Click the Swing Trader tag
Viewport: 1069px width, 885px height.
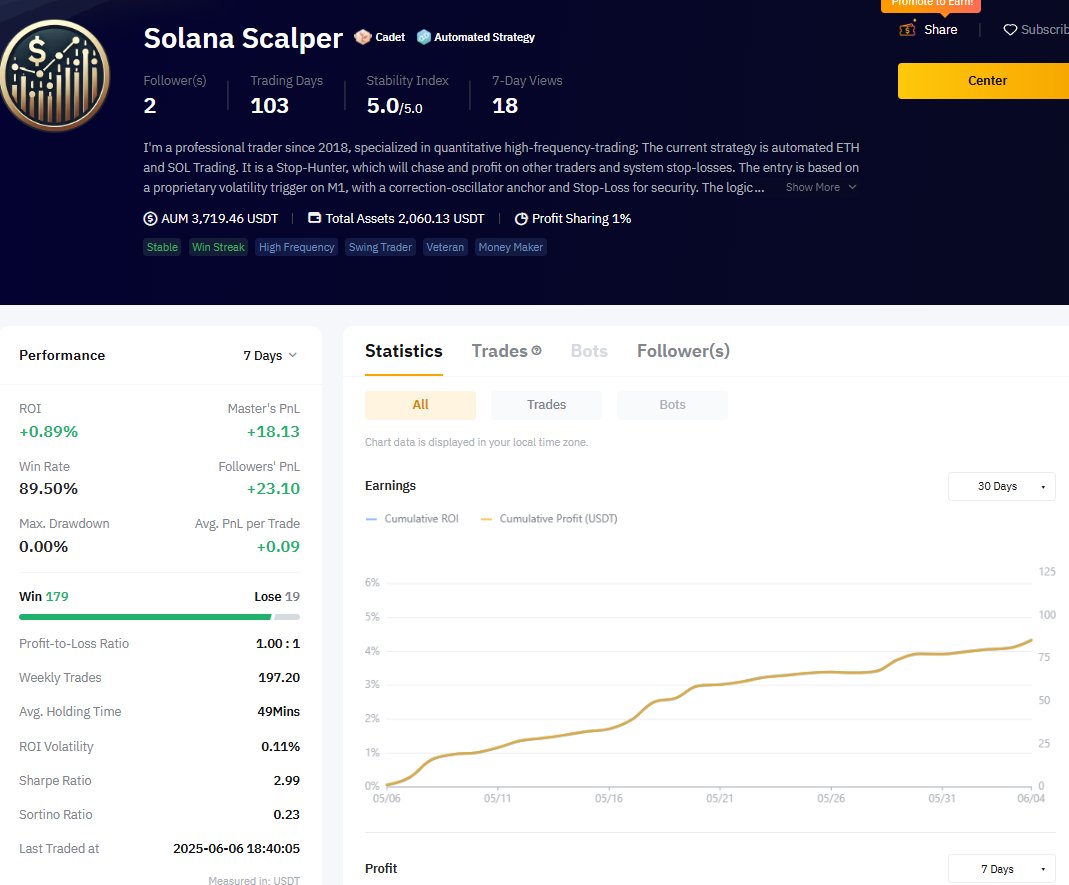click(380, 247)
